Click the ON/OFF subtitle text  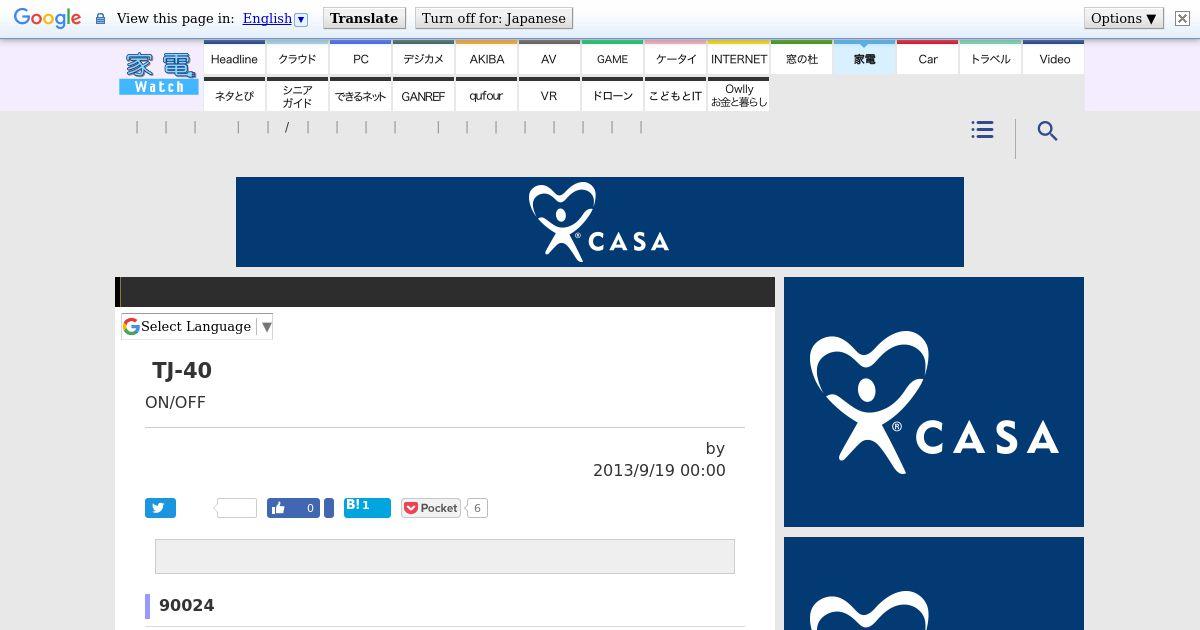(175, 402)
